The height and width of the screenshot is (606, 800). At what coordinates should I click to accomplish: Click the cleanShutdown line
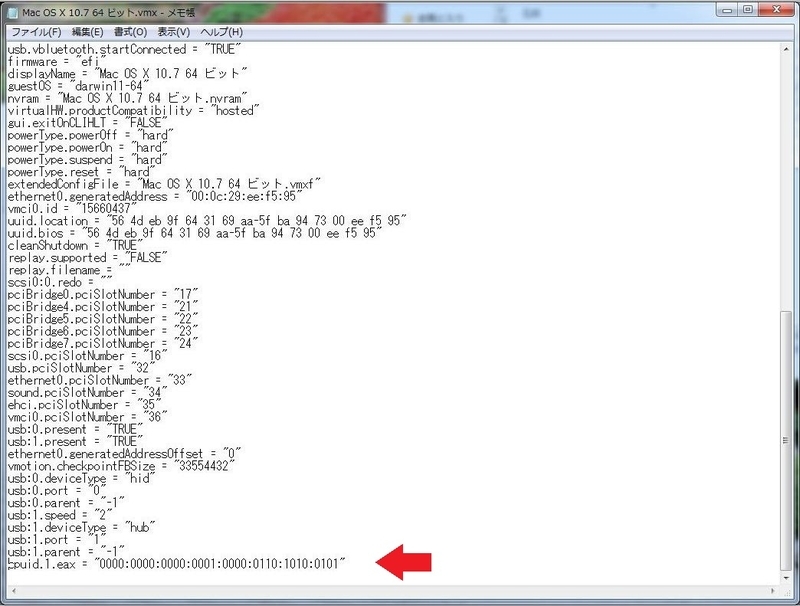pos(76,245)
